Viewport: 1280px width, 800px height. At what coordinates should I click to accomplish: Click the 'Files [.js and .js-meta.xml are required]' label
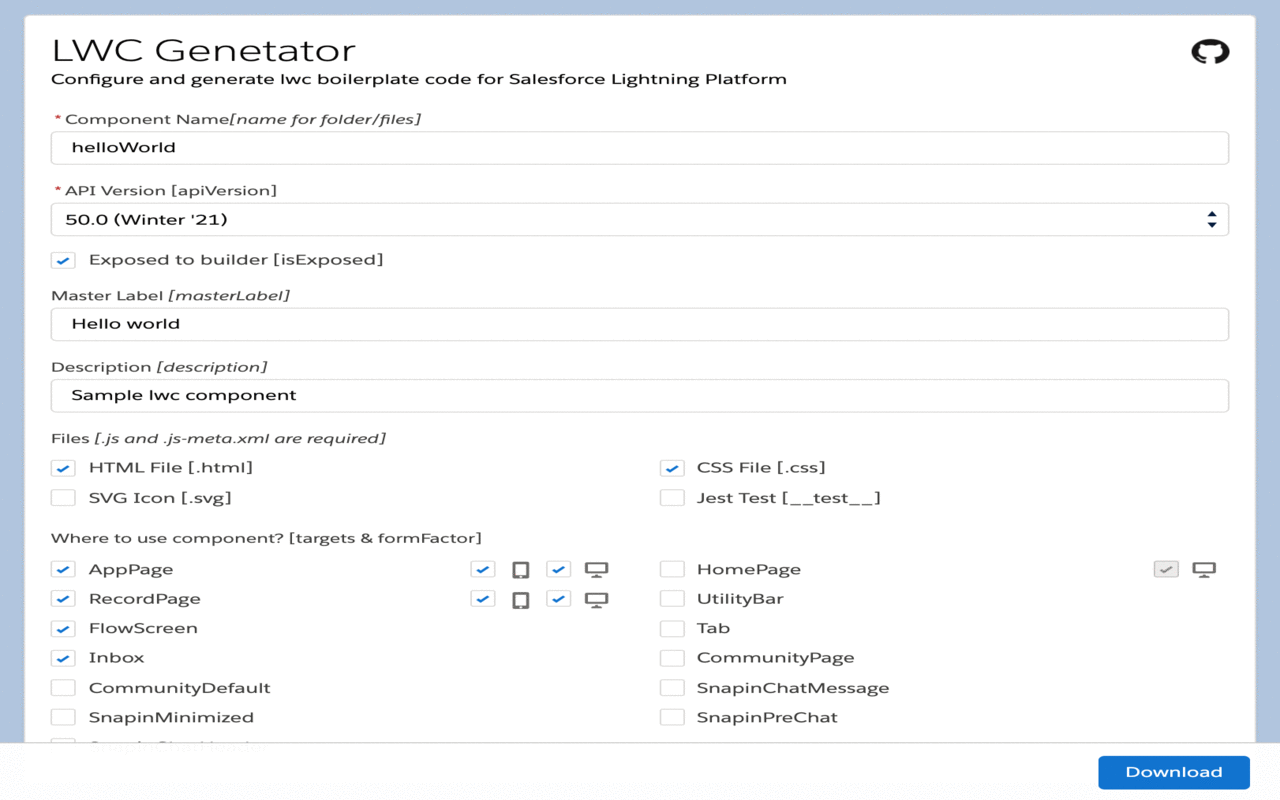click(218, 439)
